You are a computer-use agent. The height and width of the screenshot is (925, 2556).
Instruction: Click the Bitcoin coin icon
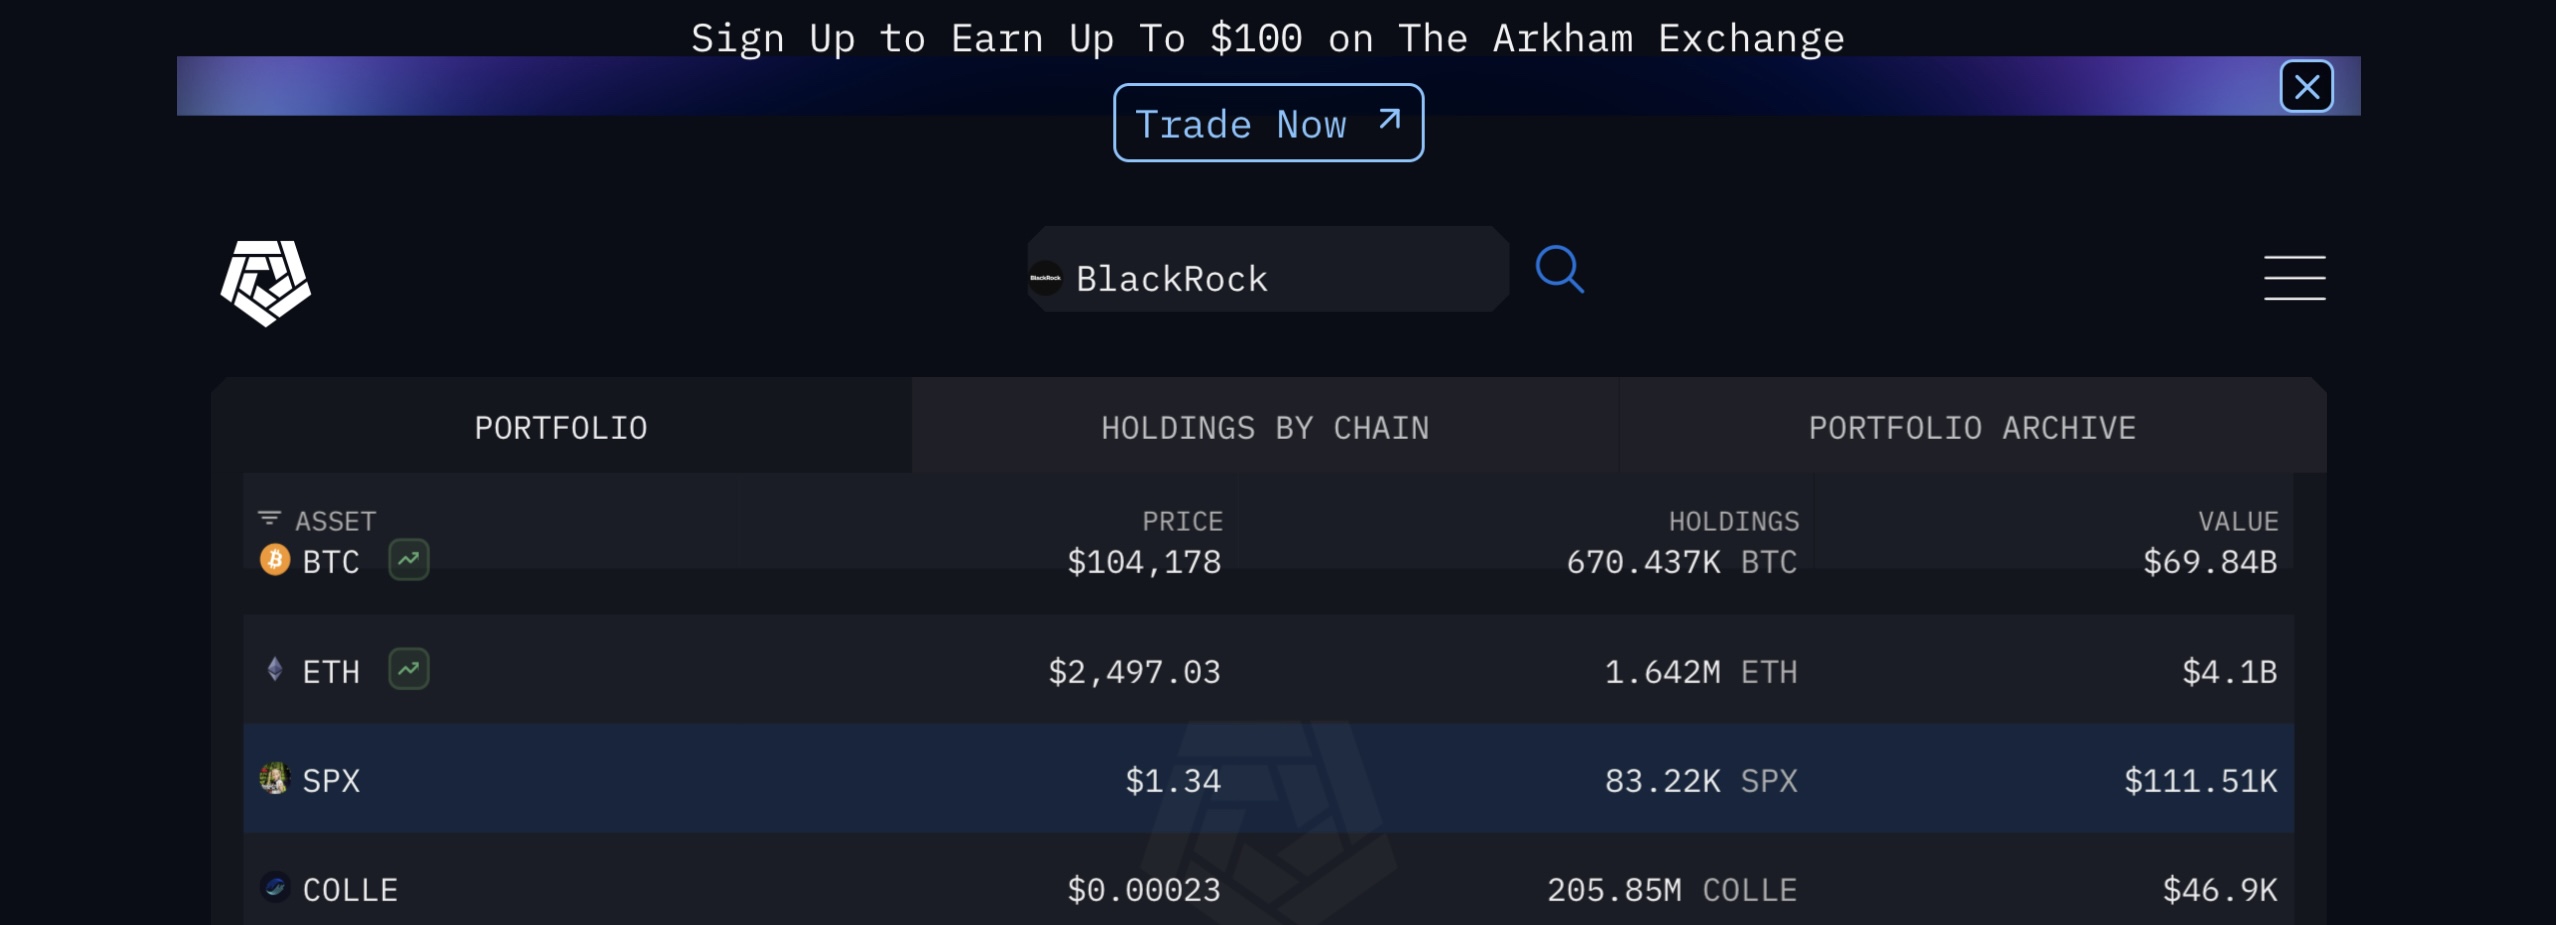pyautogui.click(x=275, y=560)
